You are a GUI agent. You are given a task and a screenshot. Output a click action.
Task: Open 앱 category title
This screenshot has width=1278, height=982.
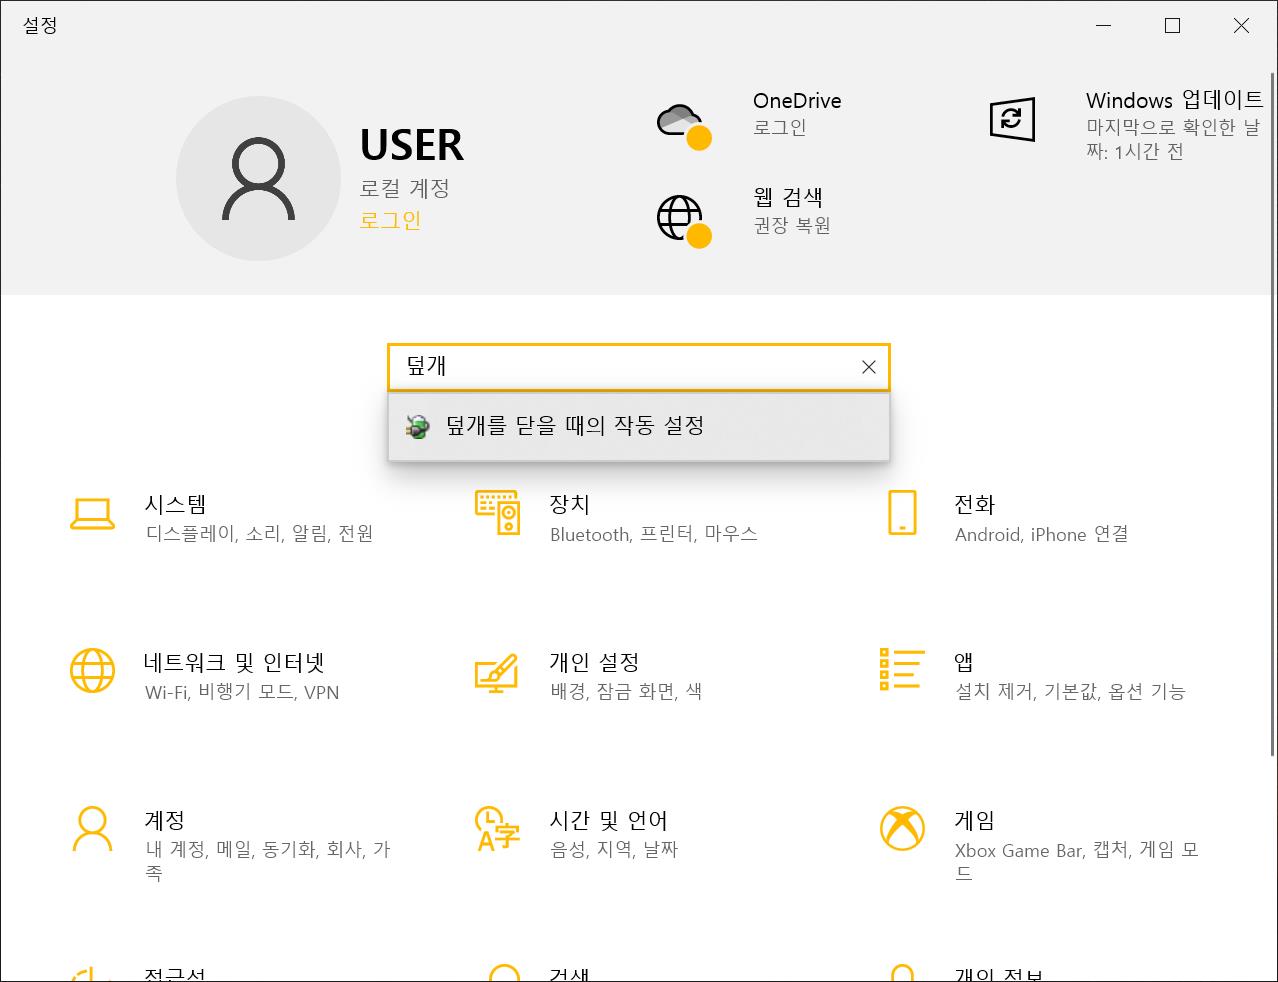pyautogui.click(x=963, y=662)
